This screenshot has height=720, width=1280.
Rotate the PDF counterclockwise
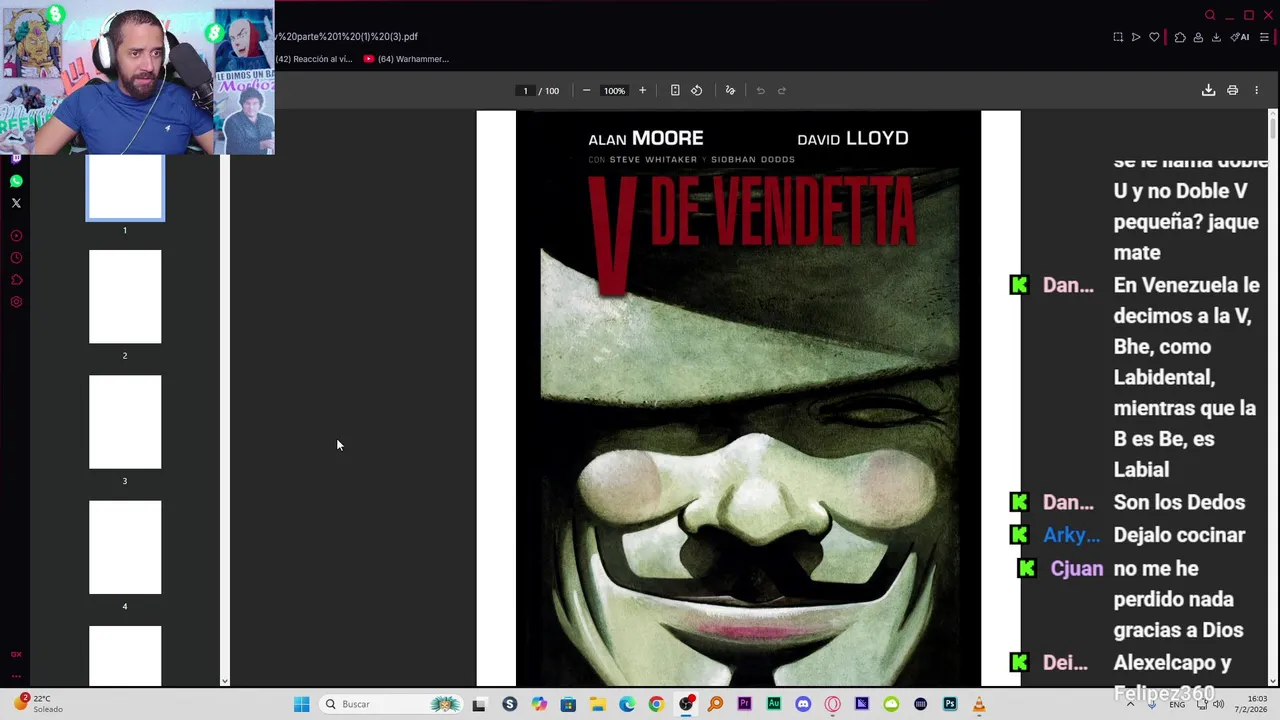pyautogui.click(x=697, y=90)
